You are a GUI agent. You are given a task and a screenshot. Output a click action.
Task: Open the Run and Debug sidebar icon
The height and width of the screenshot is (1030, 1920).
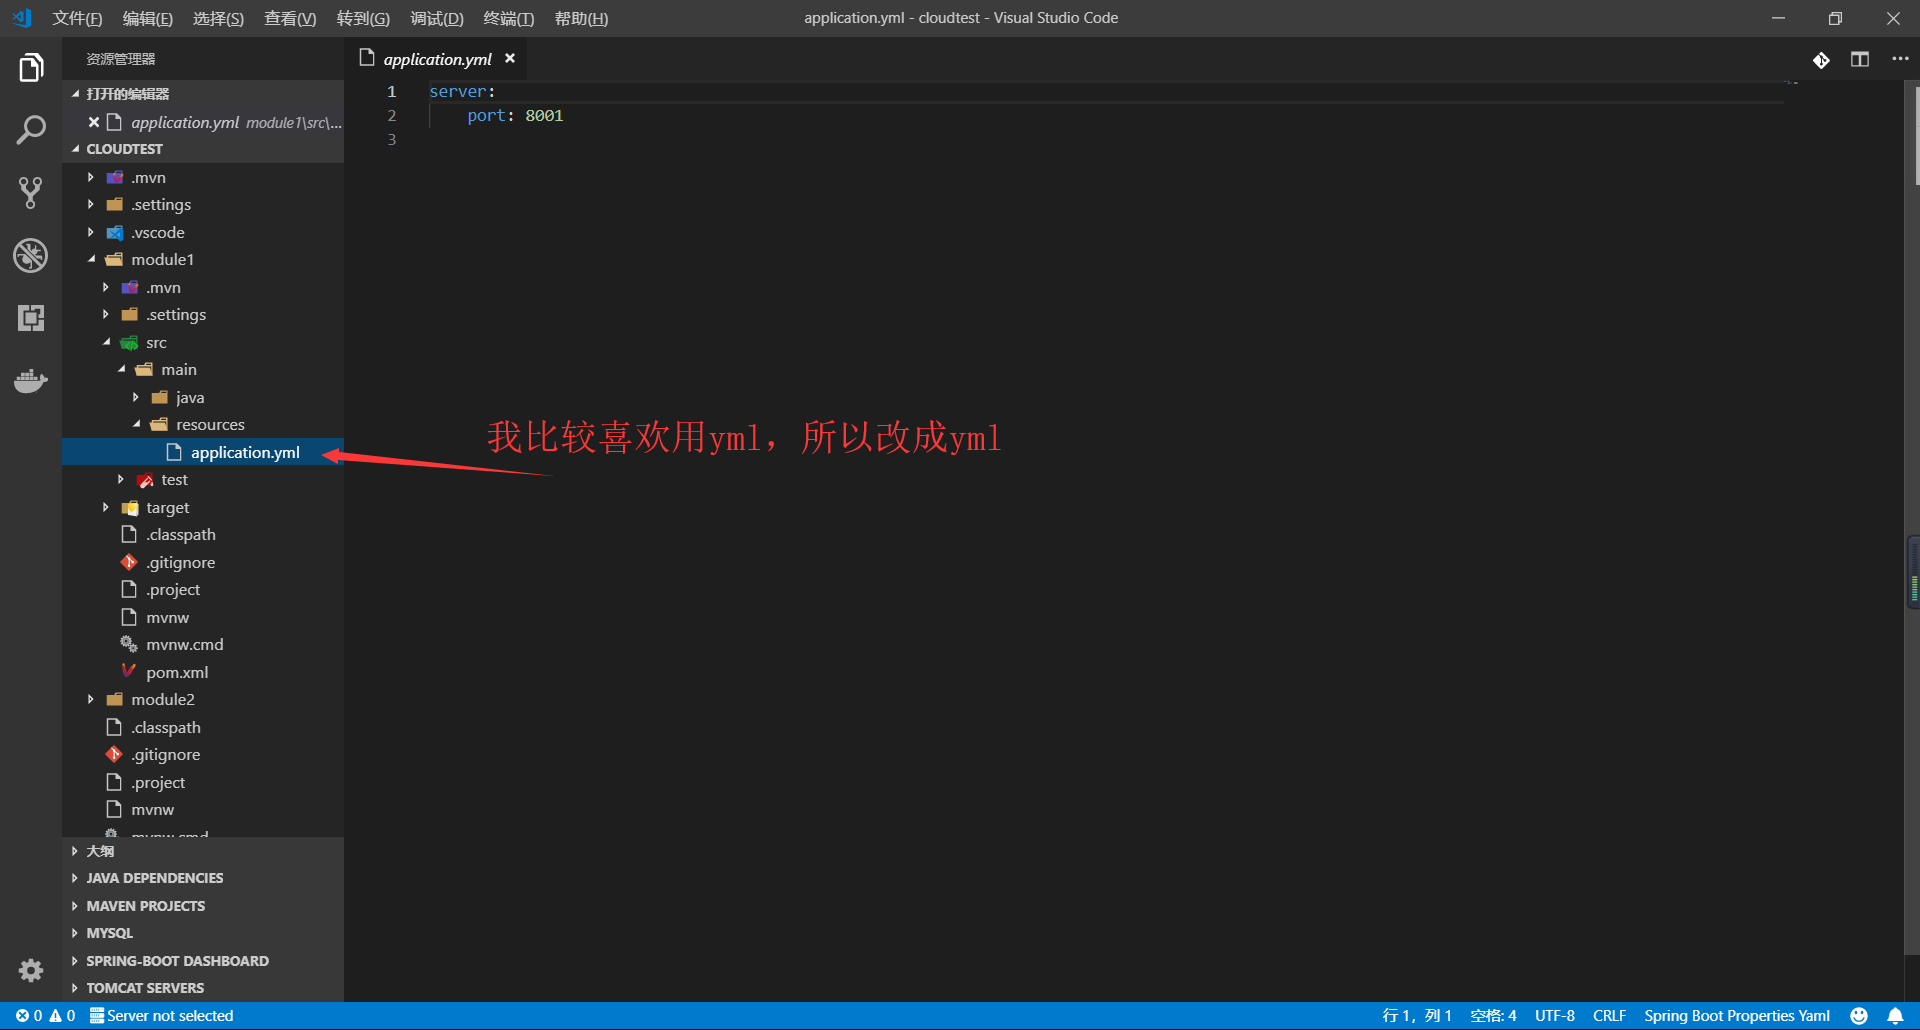tap(31, 255)
